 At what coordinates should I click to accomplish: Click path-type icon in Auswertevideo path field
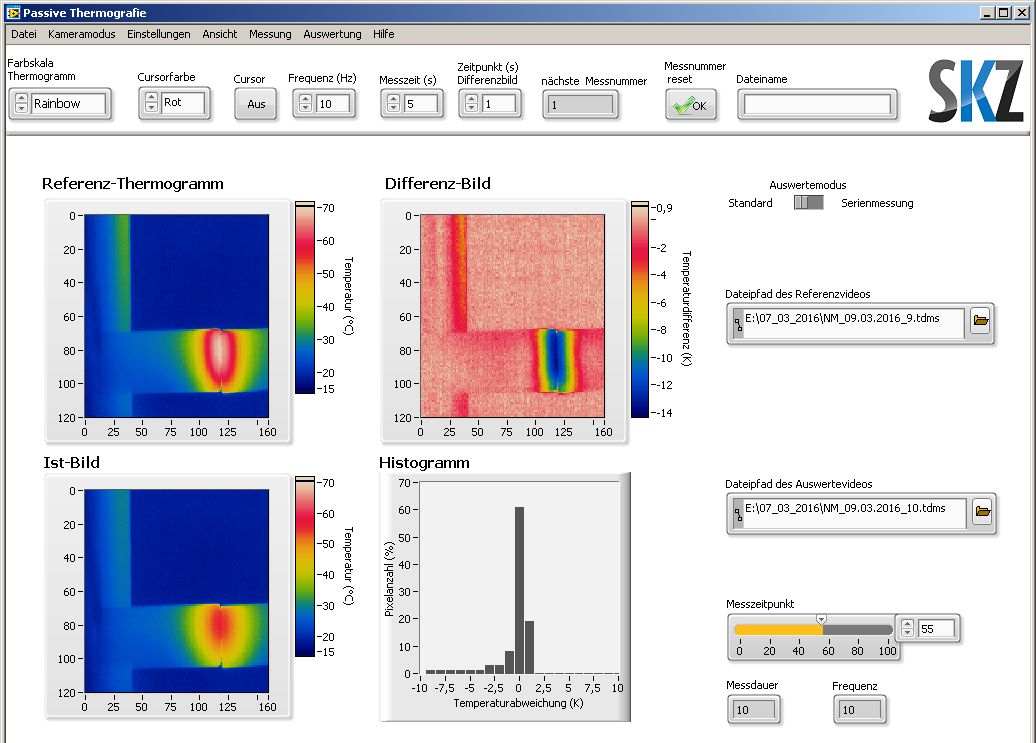[738, 513]
